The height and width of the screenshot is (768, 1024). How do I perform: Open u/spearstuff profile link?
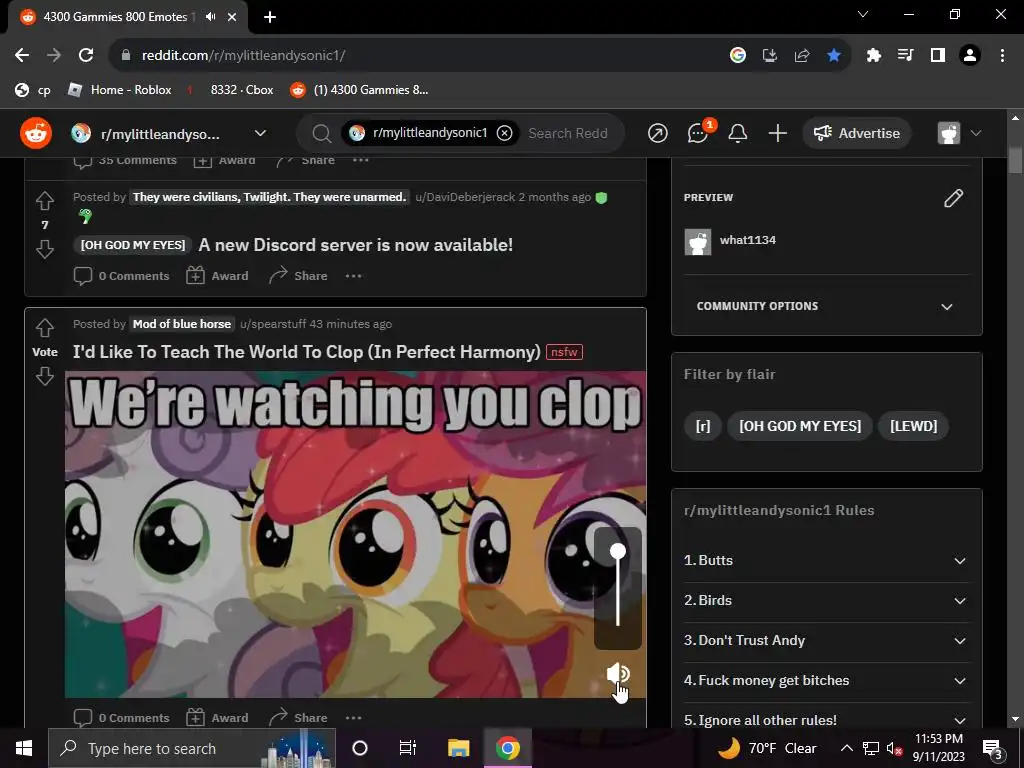(273, 324)
